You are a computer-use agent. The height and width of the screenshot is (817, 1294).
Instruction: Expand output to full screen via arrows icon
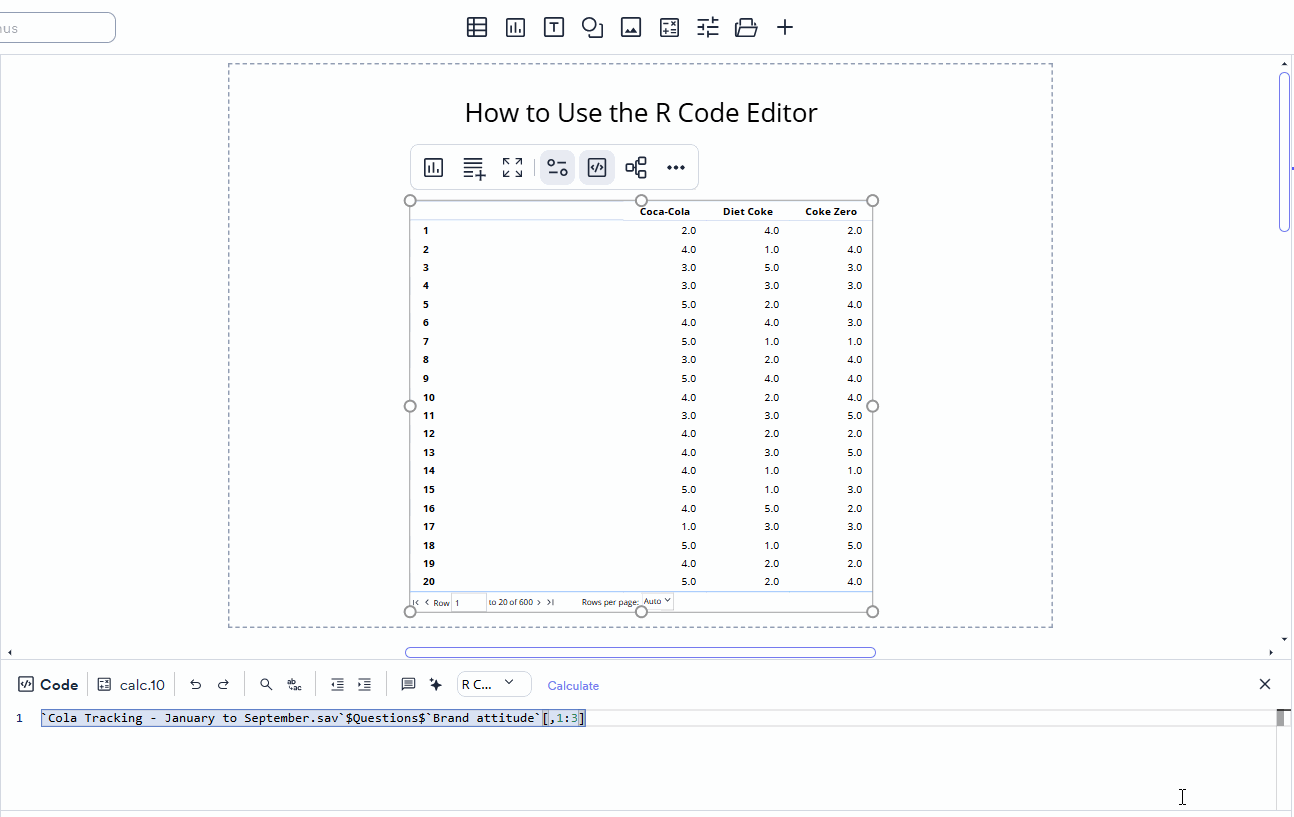pyautogui.click(x=513, y=168)
